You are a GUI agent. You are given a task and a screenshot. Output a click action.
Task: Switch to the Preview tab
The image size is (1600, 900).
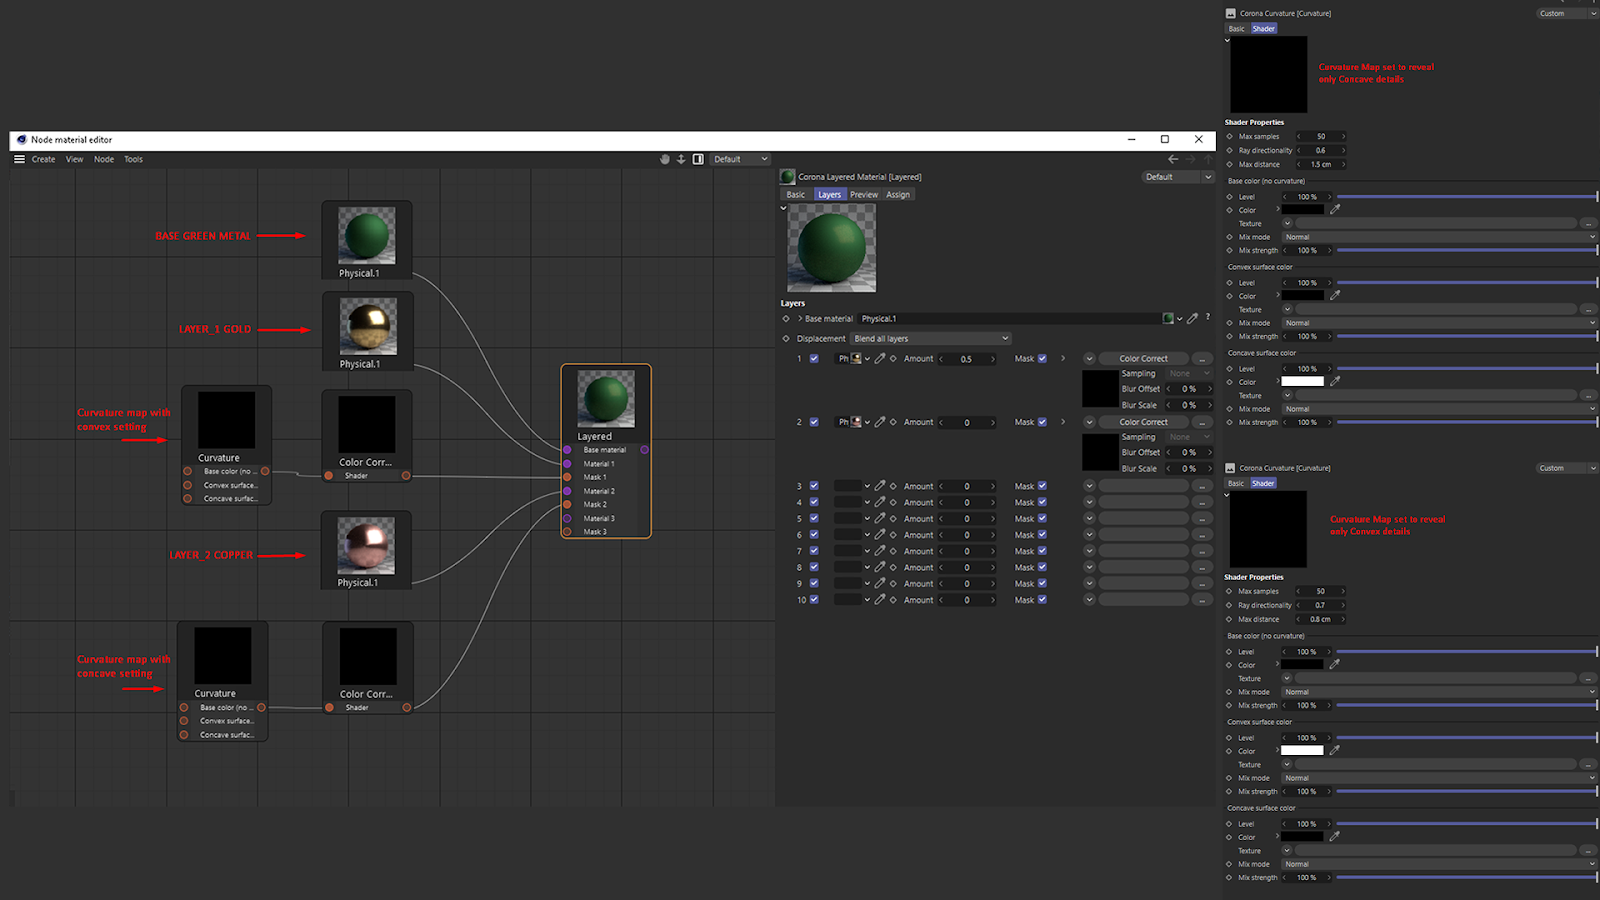864,195
